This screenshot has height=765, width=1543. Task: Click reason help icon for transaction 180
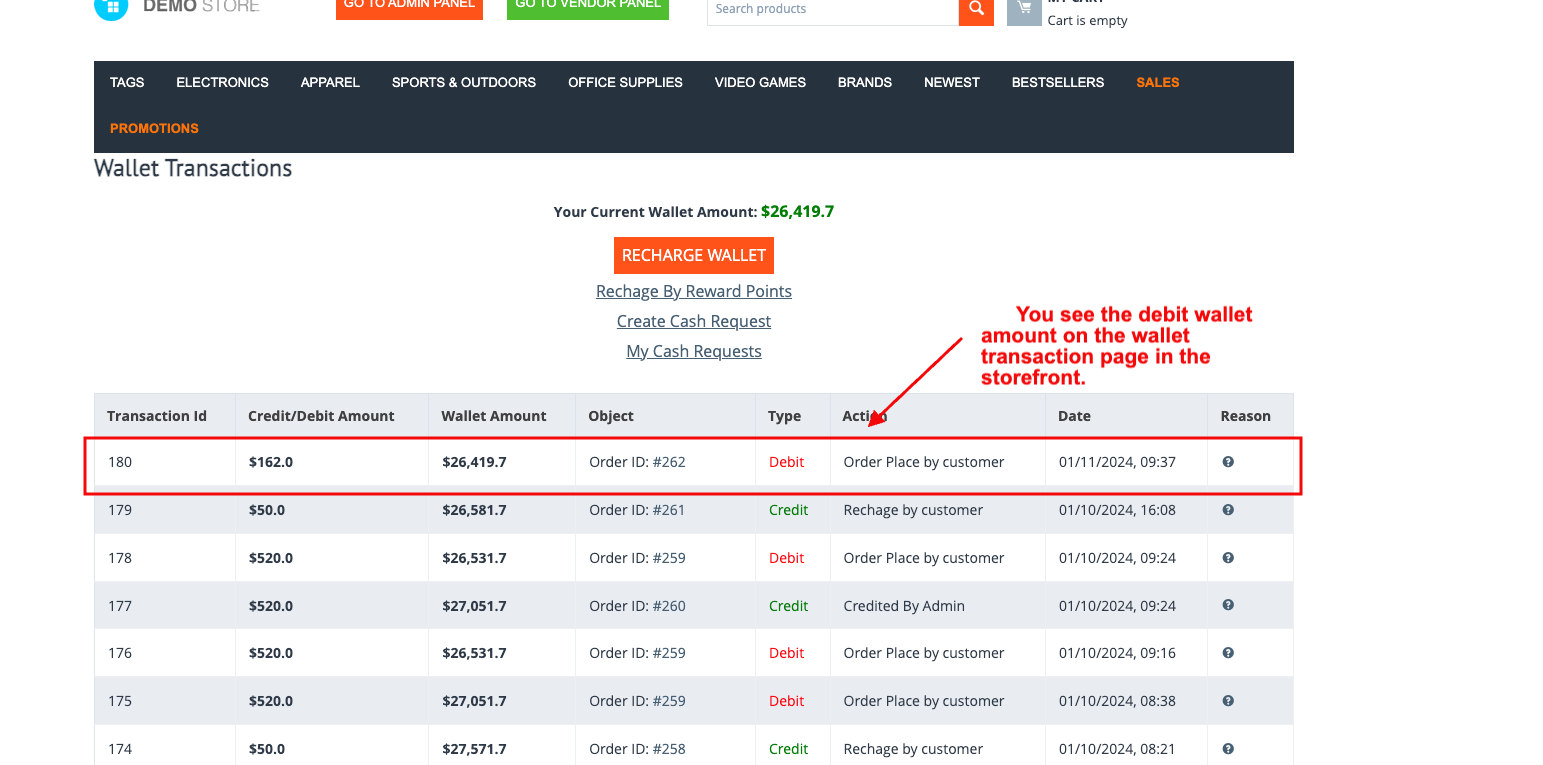click(1228, 462)
